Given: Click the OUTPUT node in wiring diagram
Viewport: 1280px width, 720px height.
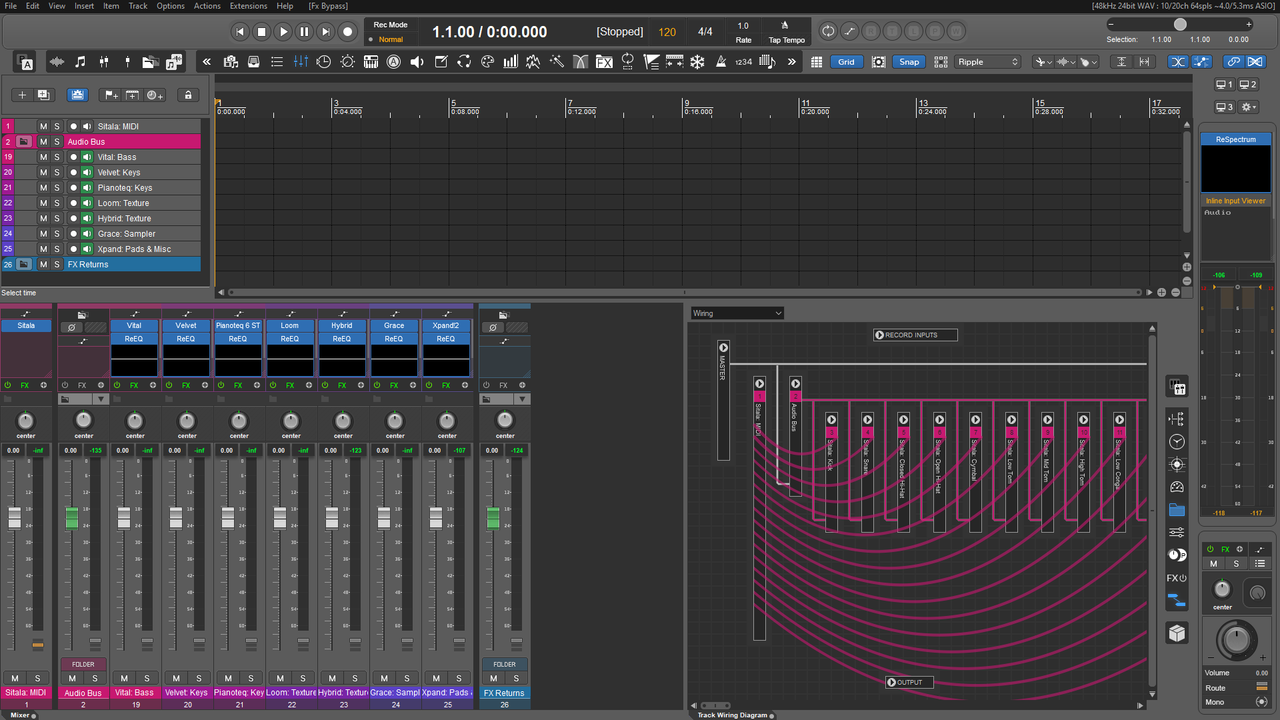Looking at the screenshot, I should [909, 682].
